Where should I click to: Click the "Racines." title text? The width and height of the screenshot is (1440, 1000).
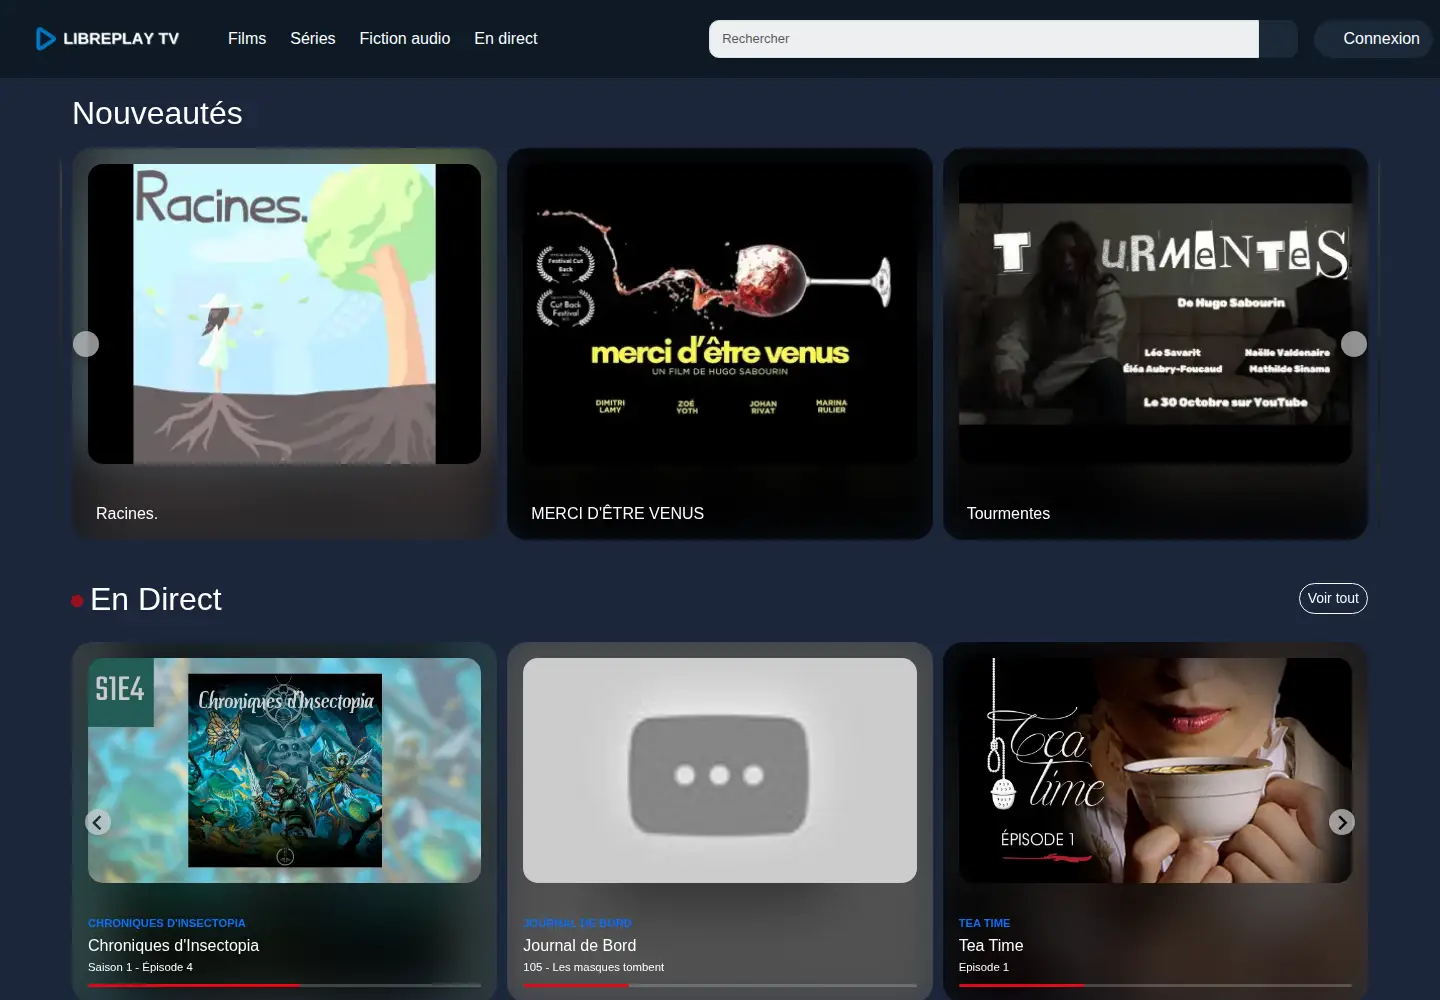click(127, 513)
